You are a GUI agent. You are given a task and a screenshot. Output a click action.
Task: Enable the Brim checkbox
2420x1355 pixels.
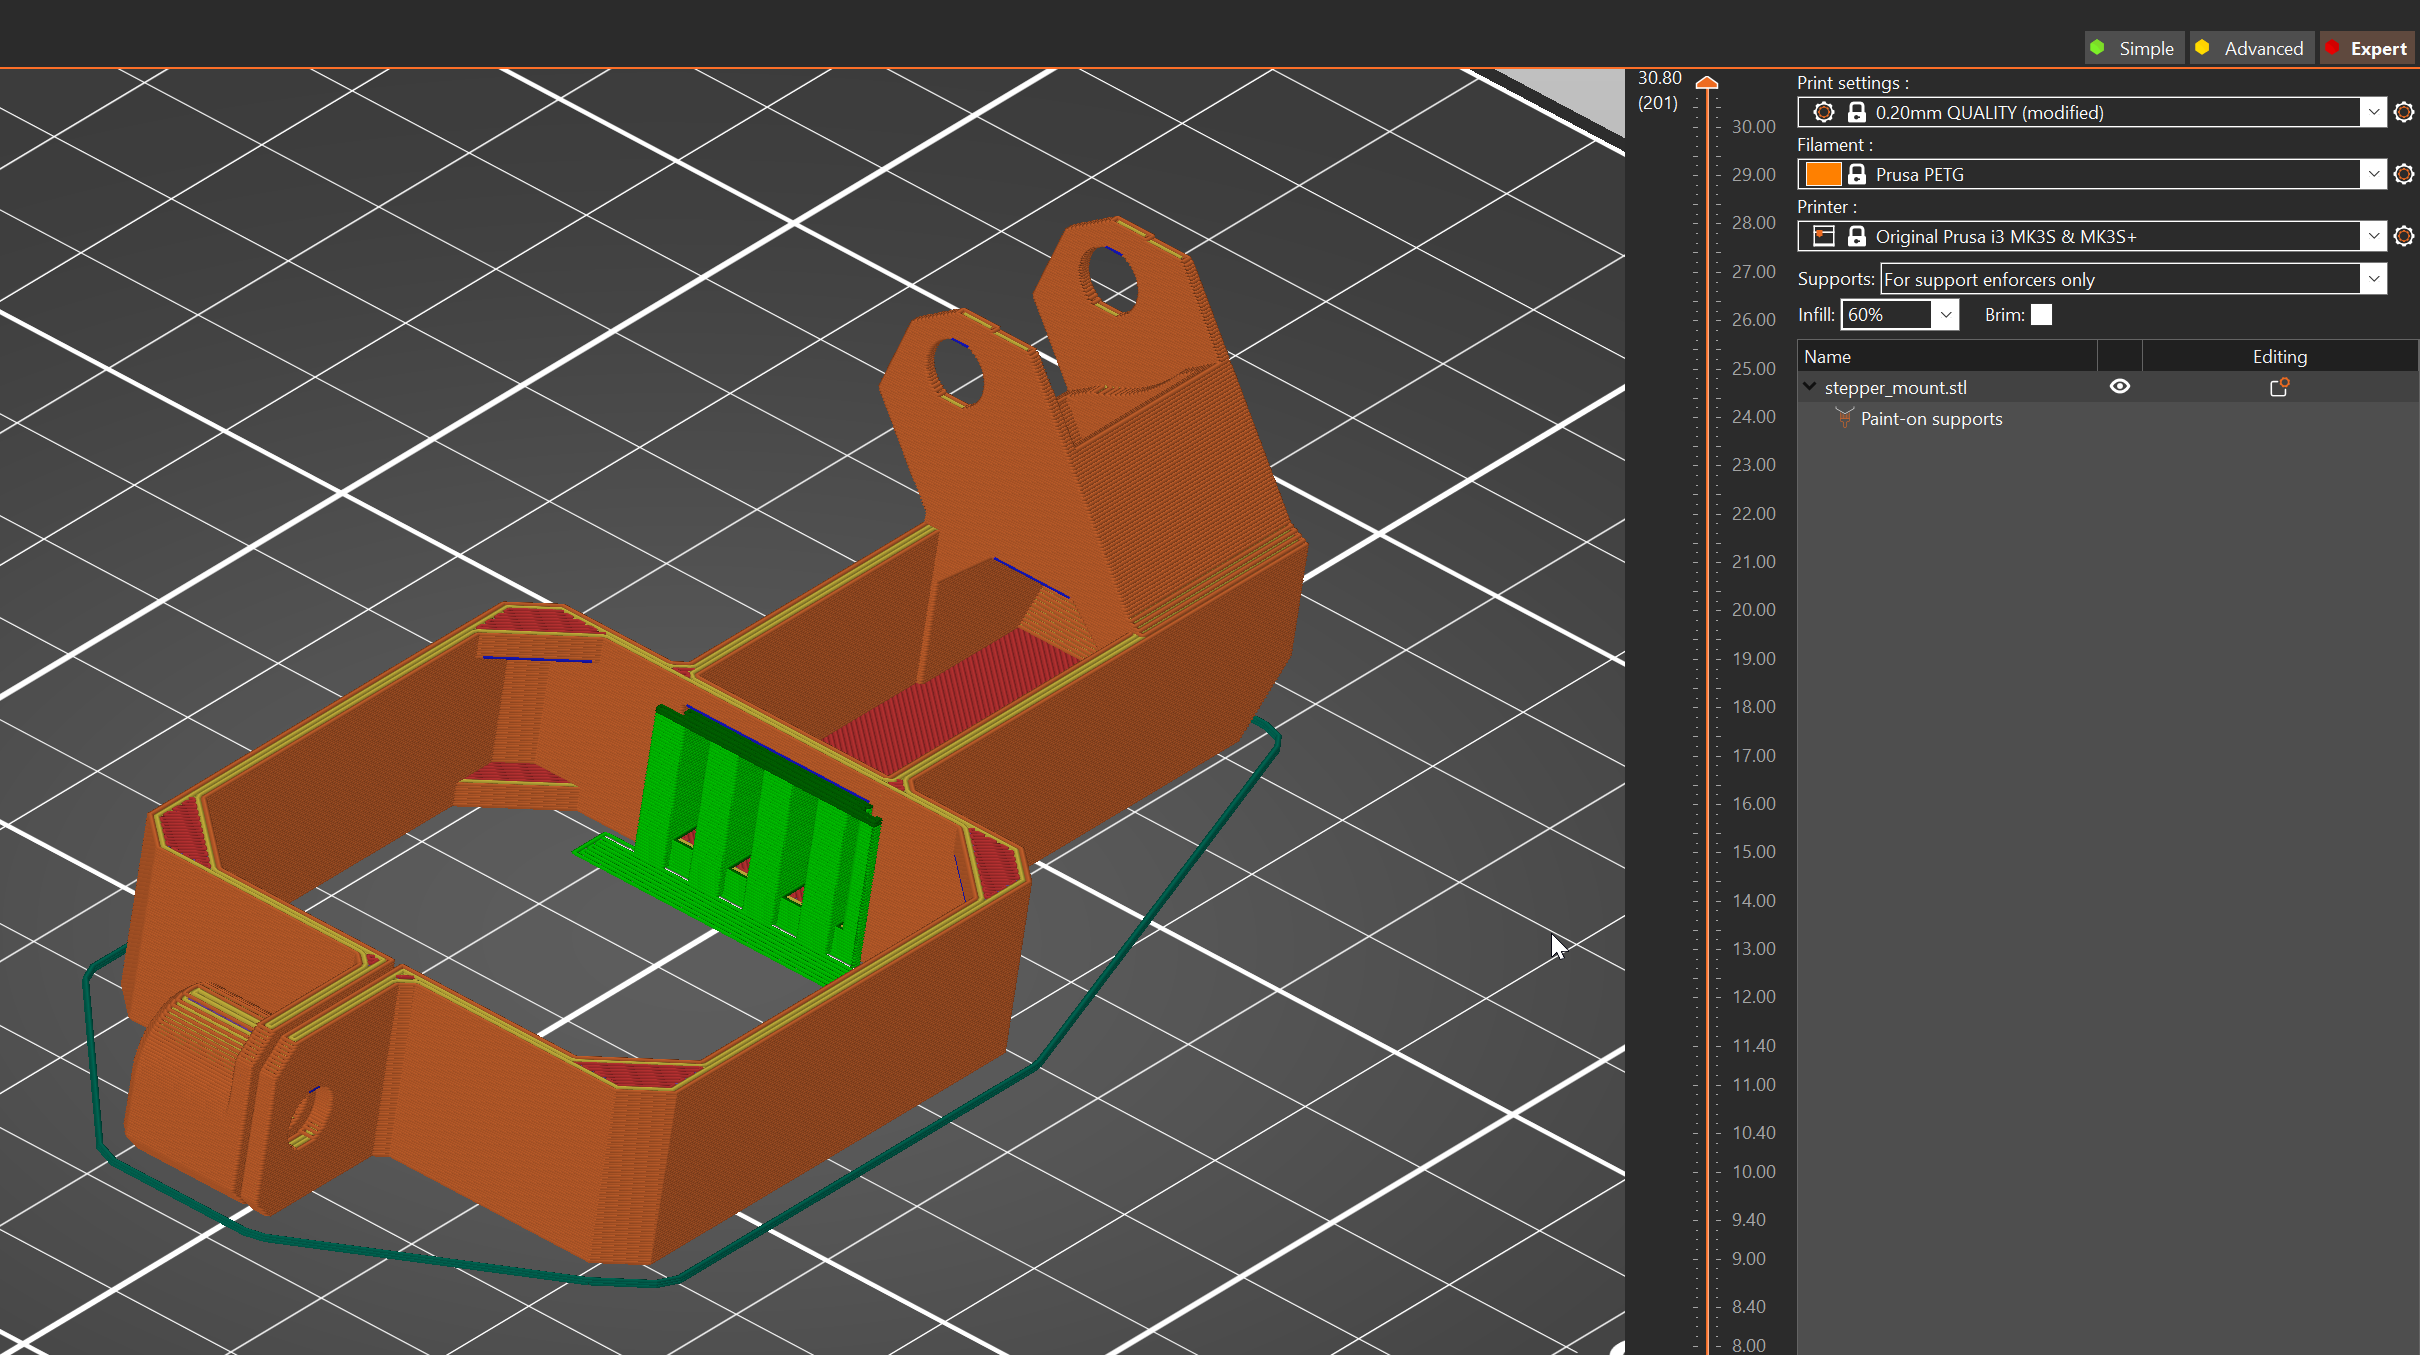pos(2041,314)
